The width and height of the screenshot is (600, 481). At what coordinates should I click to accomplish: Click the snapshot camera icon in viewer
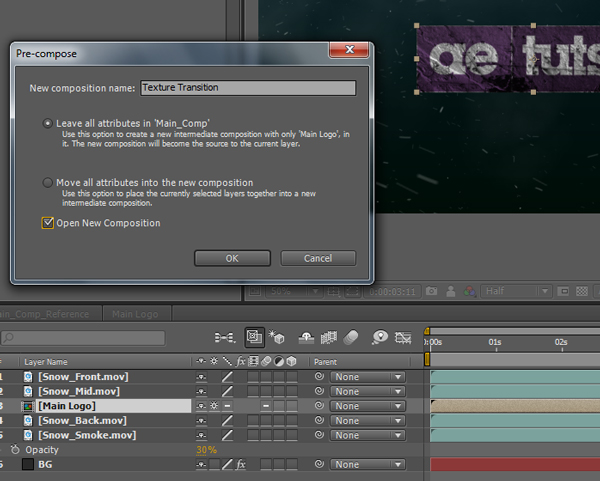pyautogui.click(x=431, y=291)
